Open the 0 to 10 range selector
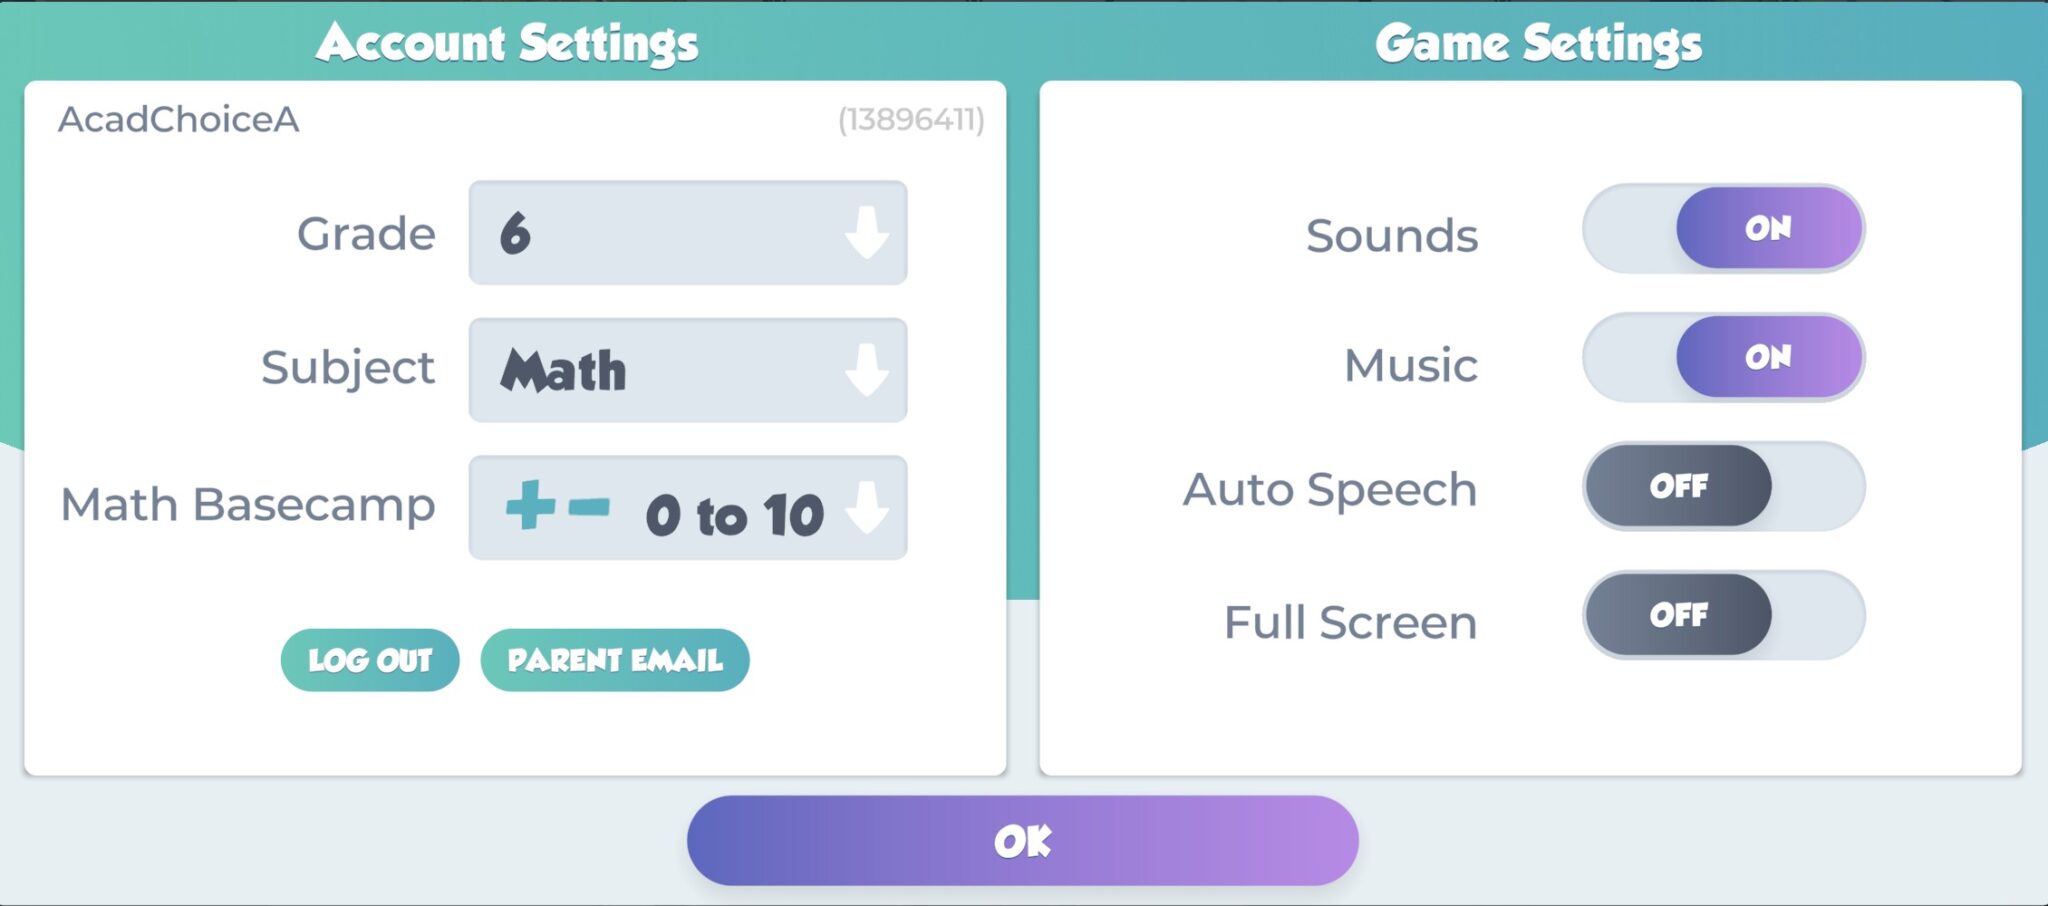The width and height of the screenshot is (2048, 906). [x=686, y=508]
